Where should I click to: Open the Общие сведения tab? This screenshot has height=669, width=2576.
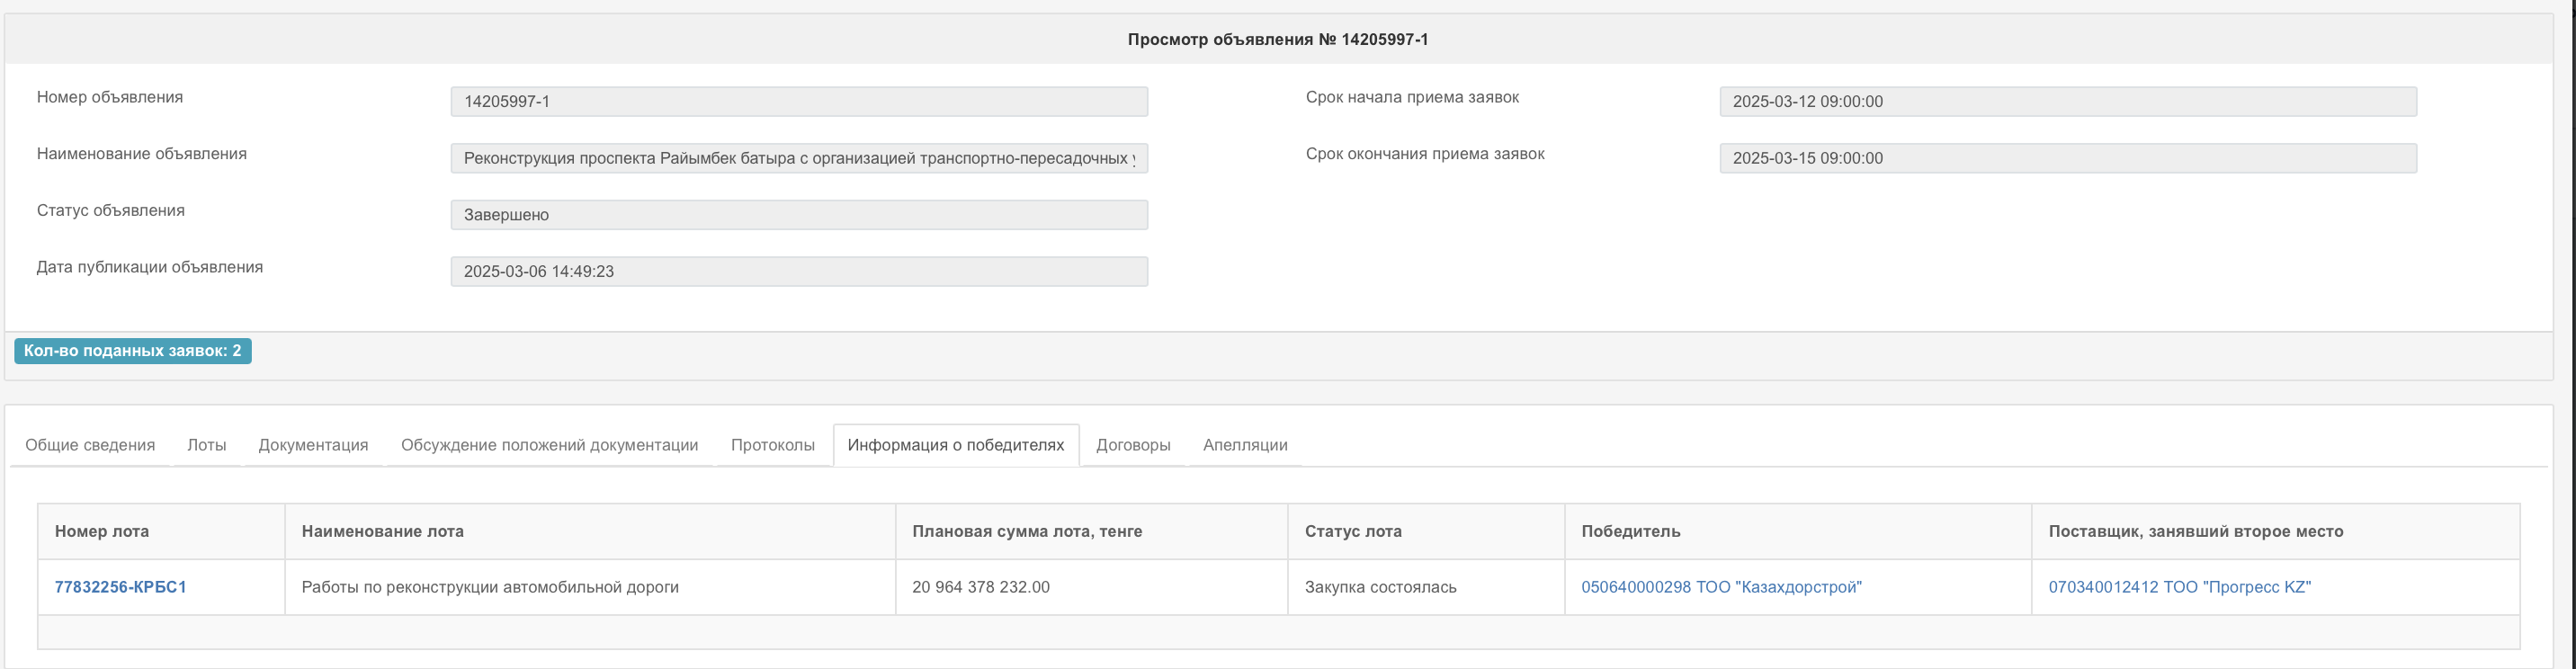90,445
